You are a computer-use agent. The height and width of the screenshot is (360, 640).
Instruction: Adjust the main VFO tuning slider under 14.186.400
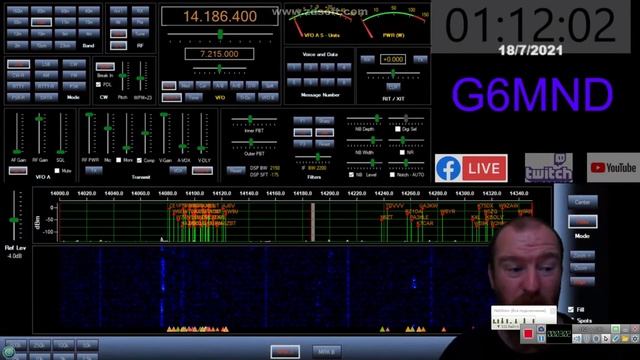coord(220,34)
